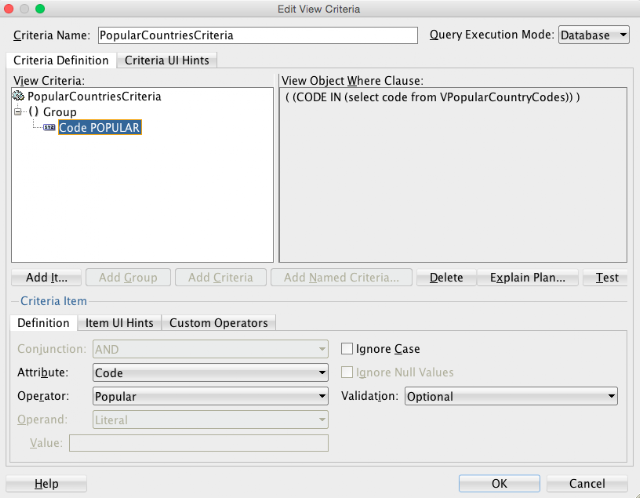Click into the Criteria Name field

coord(258,35)
